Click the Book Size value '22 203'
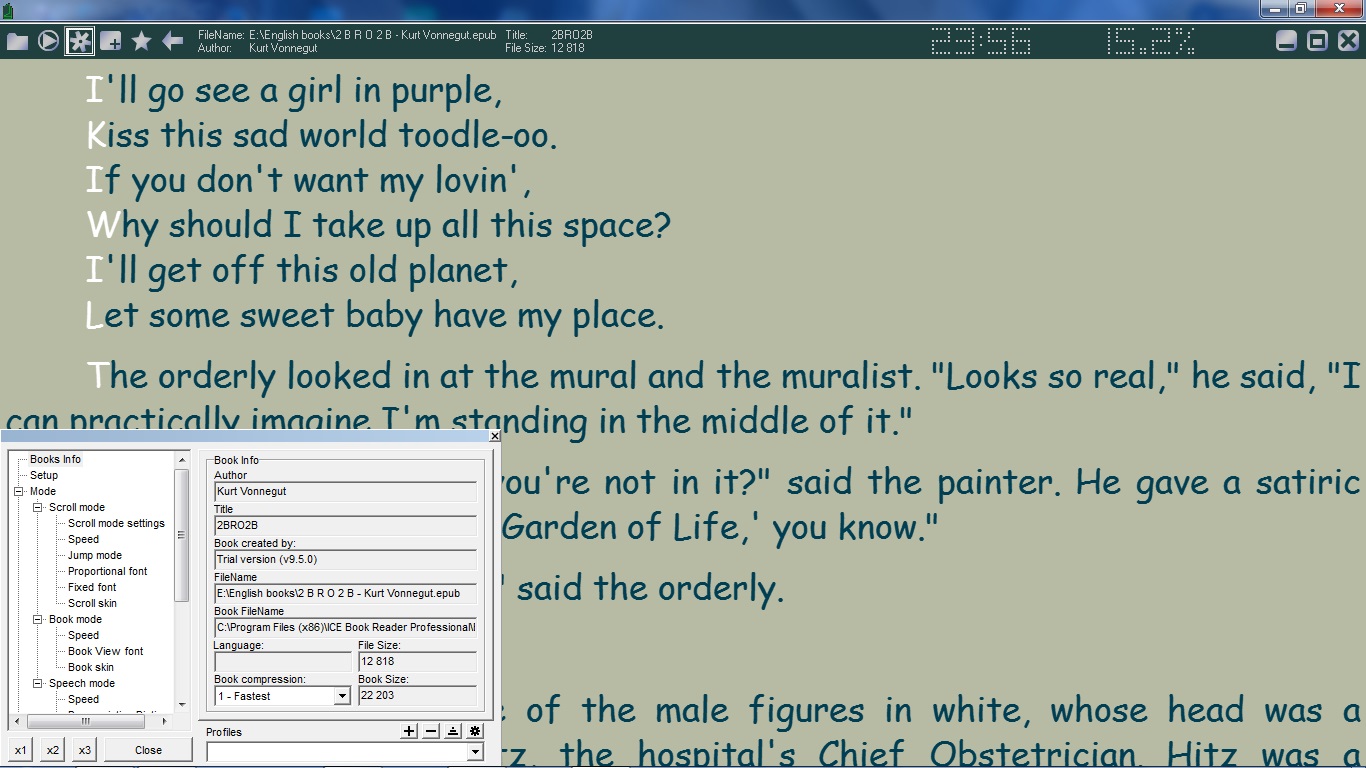Screen dimensions: 1366x768 click(x=418, y=696)
